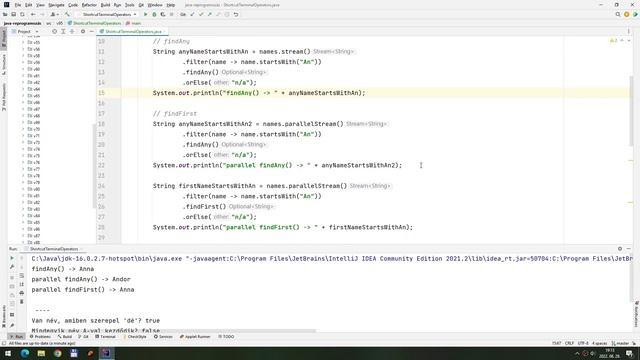Change UTF-8 file encoding
The height and width of the screenshot is (360, 640).
(x=583, y=343)
